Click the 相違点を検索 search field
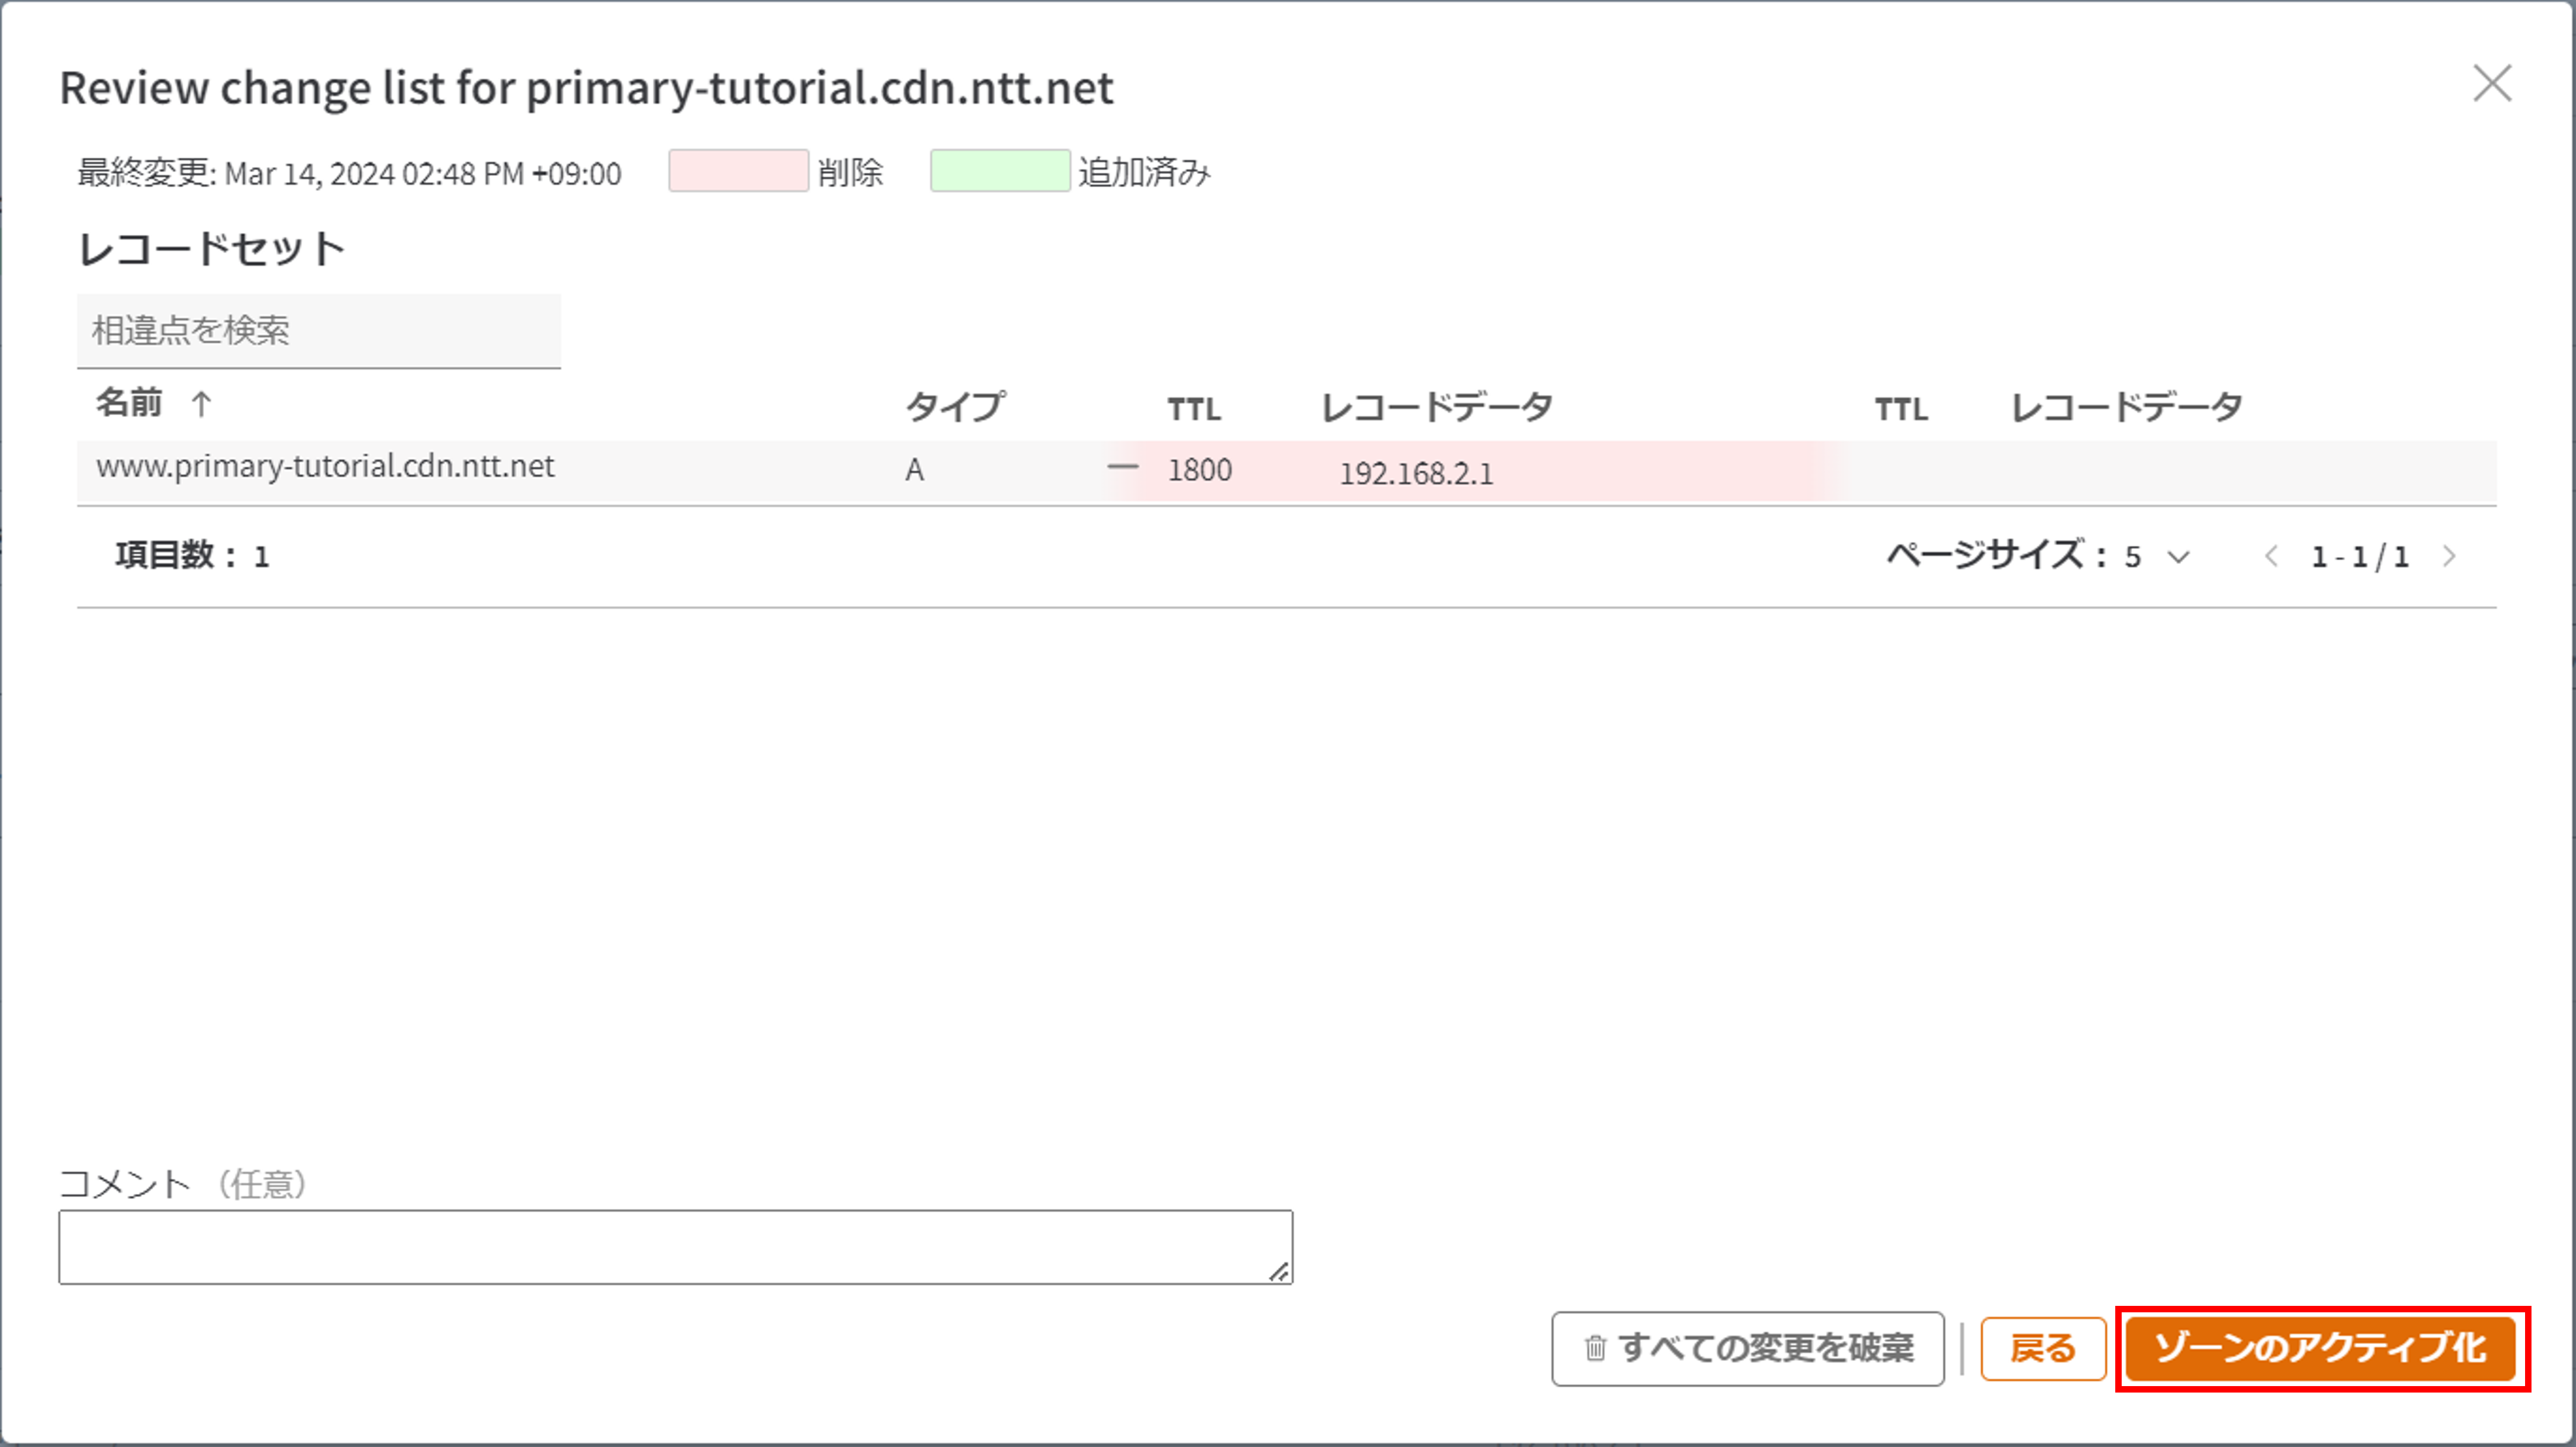The height and width of the screenshot is (1447, 2576). 318,331
